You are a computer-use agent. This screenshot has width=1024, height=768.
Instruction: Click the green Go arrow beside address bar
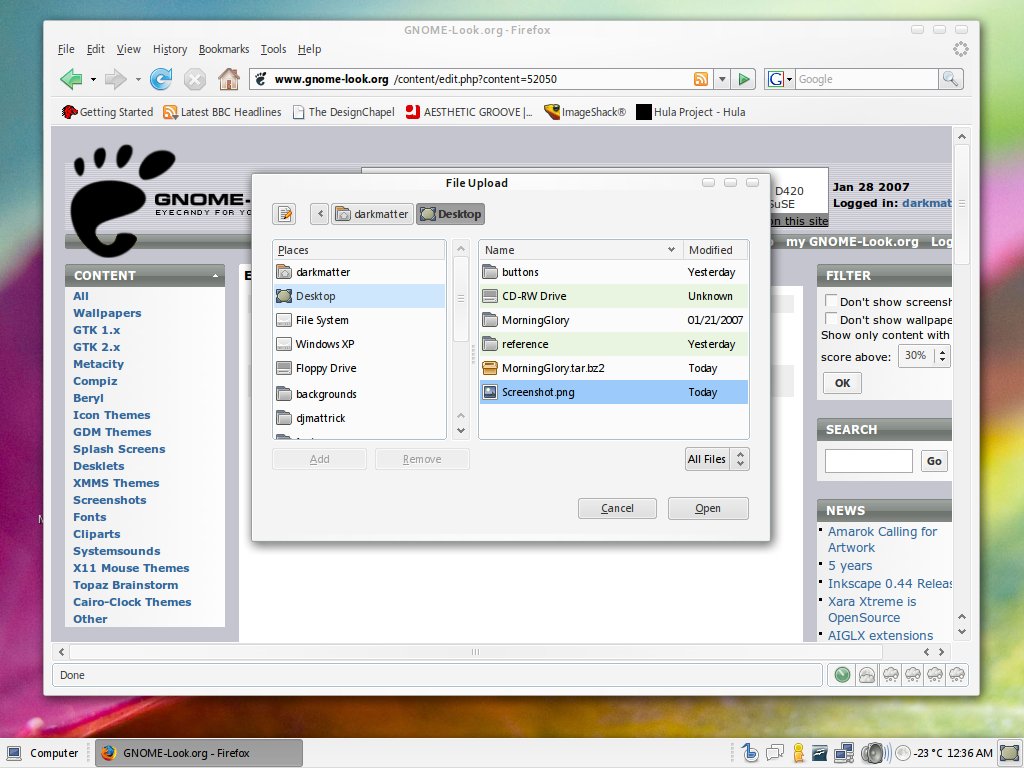744,79
